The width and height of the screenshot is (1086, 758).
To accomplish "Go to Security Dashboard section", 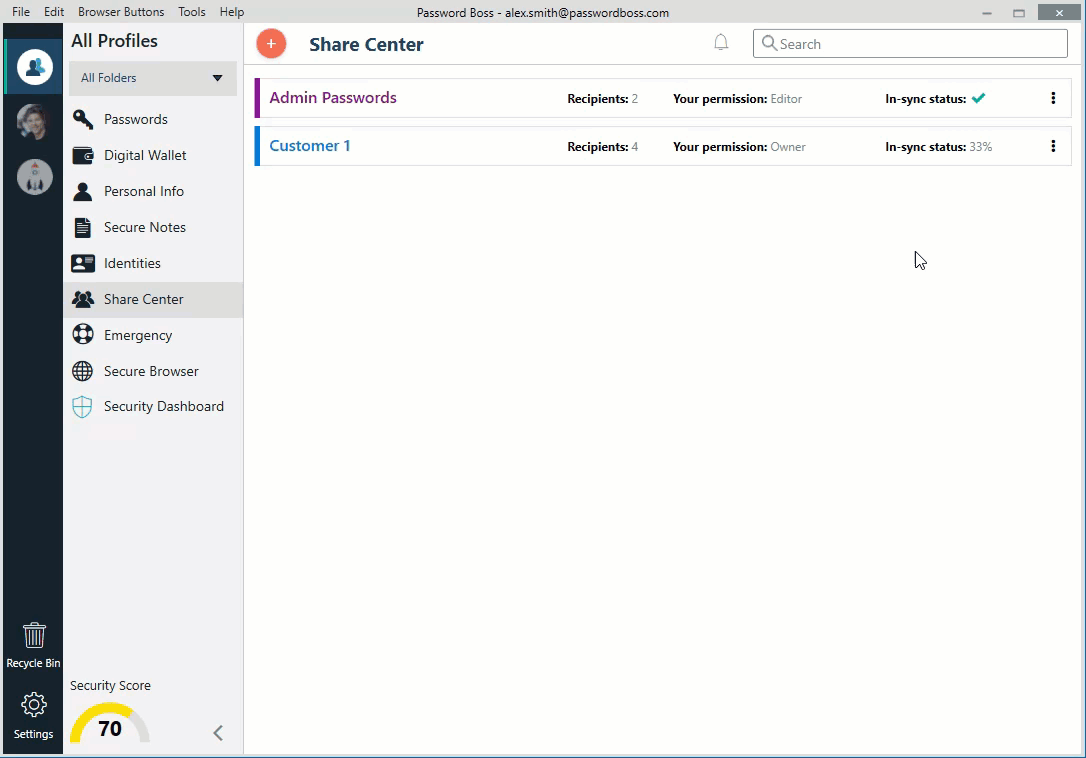I will (153, 407).
